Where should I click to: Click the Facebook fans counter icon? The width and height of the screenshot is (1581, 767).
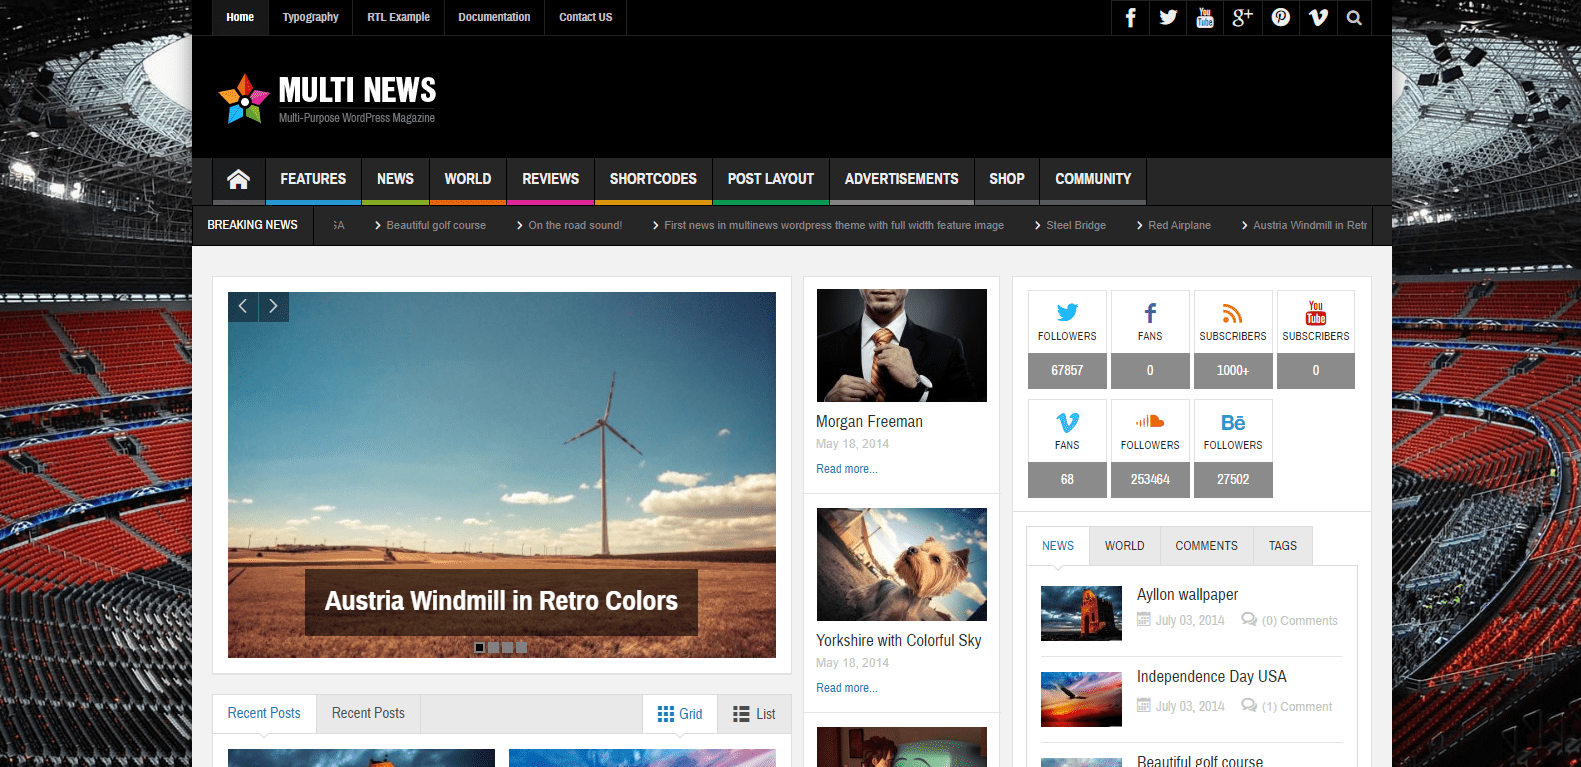(1150, 313)
